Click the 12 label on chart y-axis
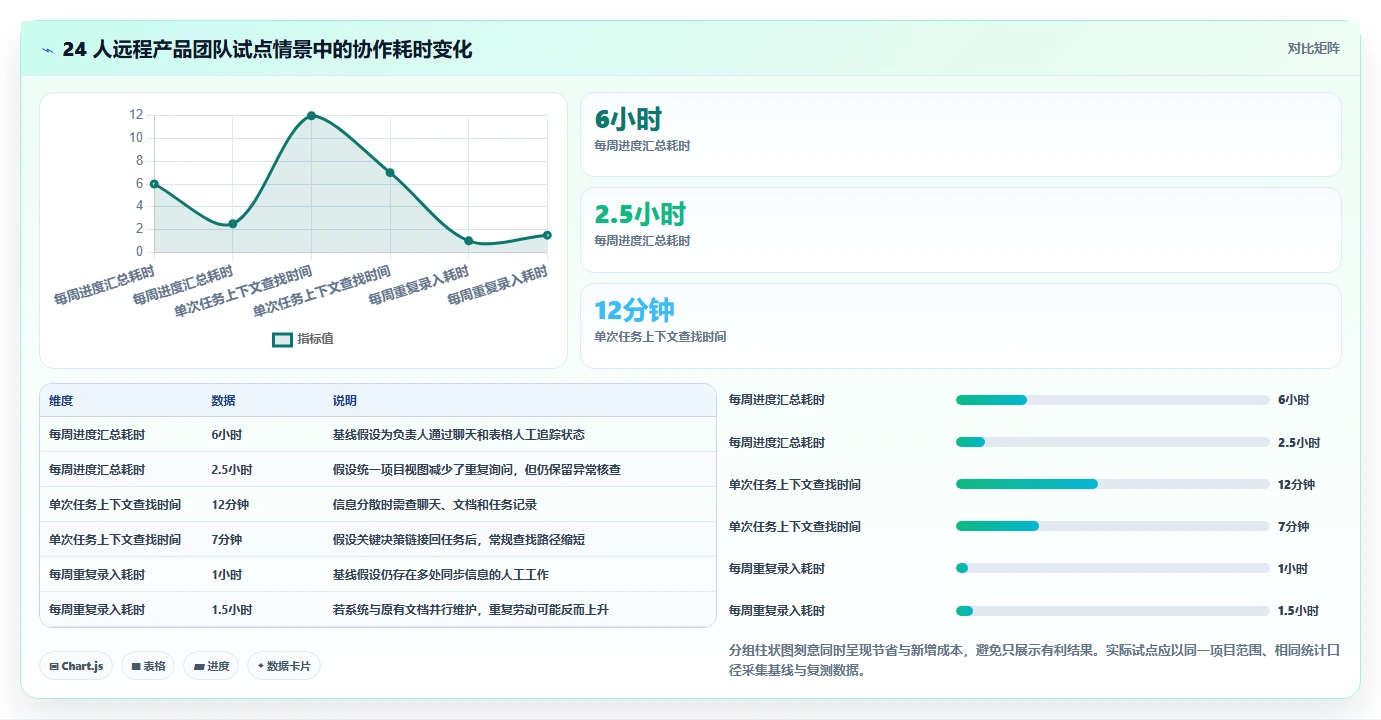 click(136, 115)
